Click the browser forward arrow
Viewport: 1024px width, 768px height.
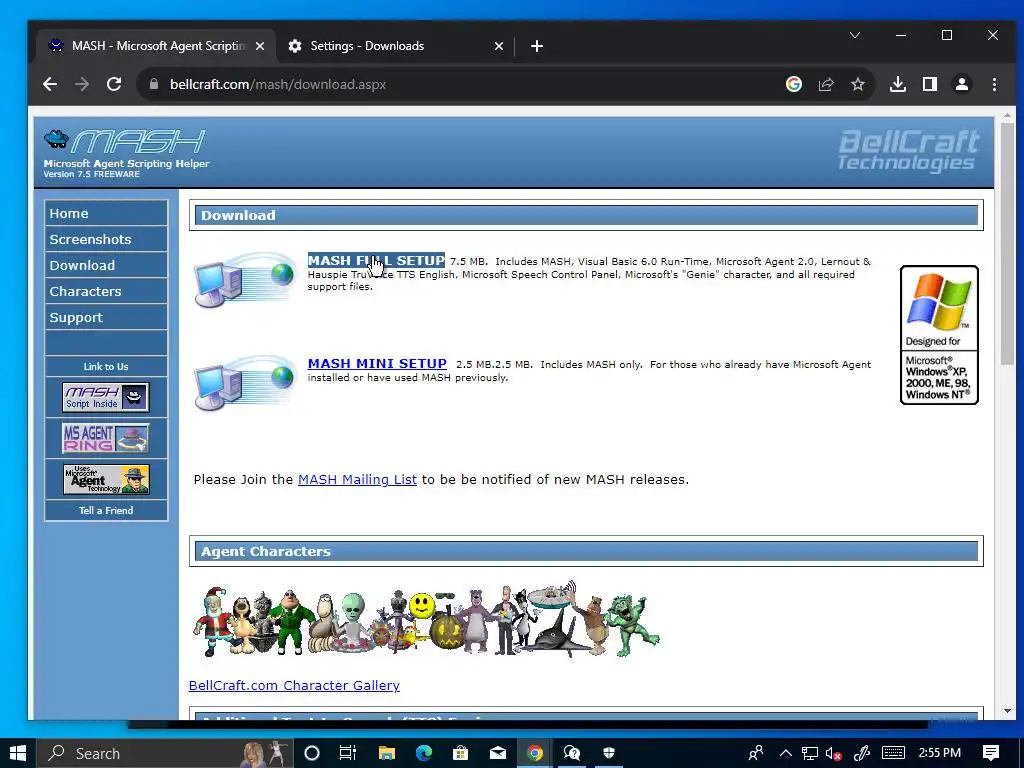click(x=82, y=84)
